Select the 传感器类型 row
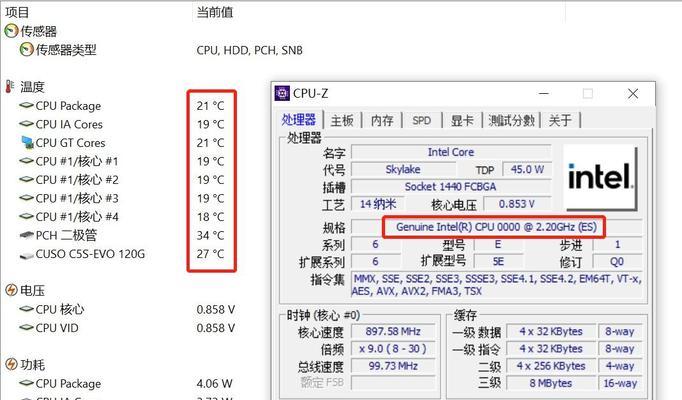The width and height of the screenshot is (682, 400). coord(66,50)
